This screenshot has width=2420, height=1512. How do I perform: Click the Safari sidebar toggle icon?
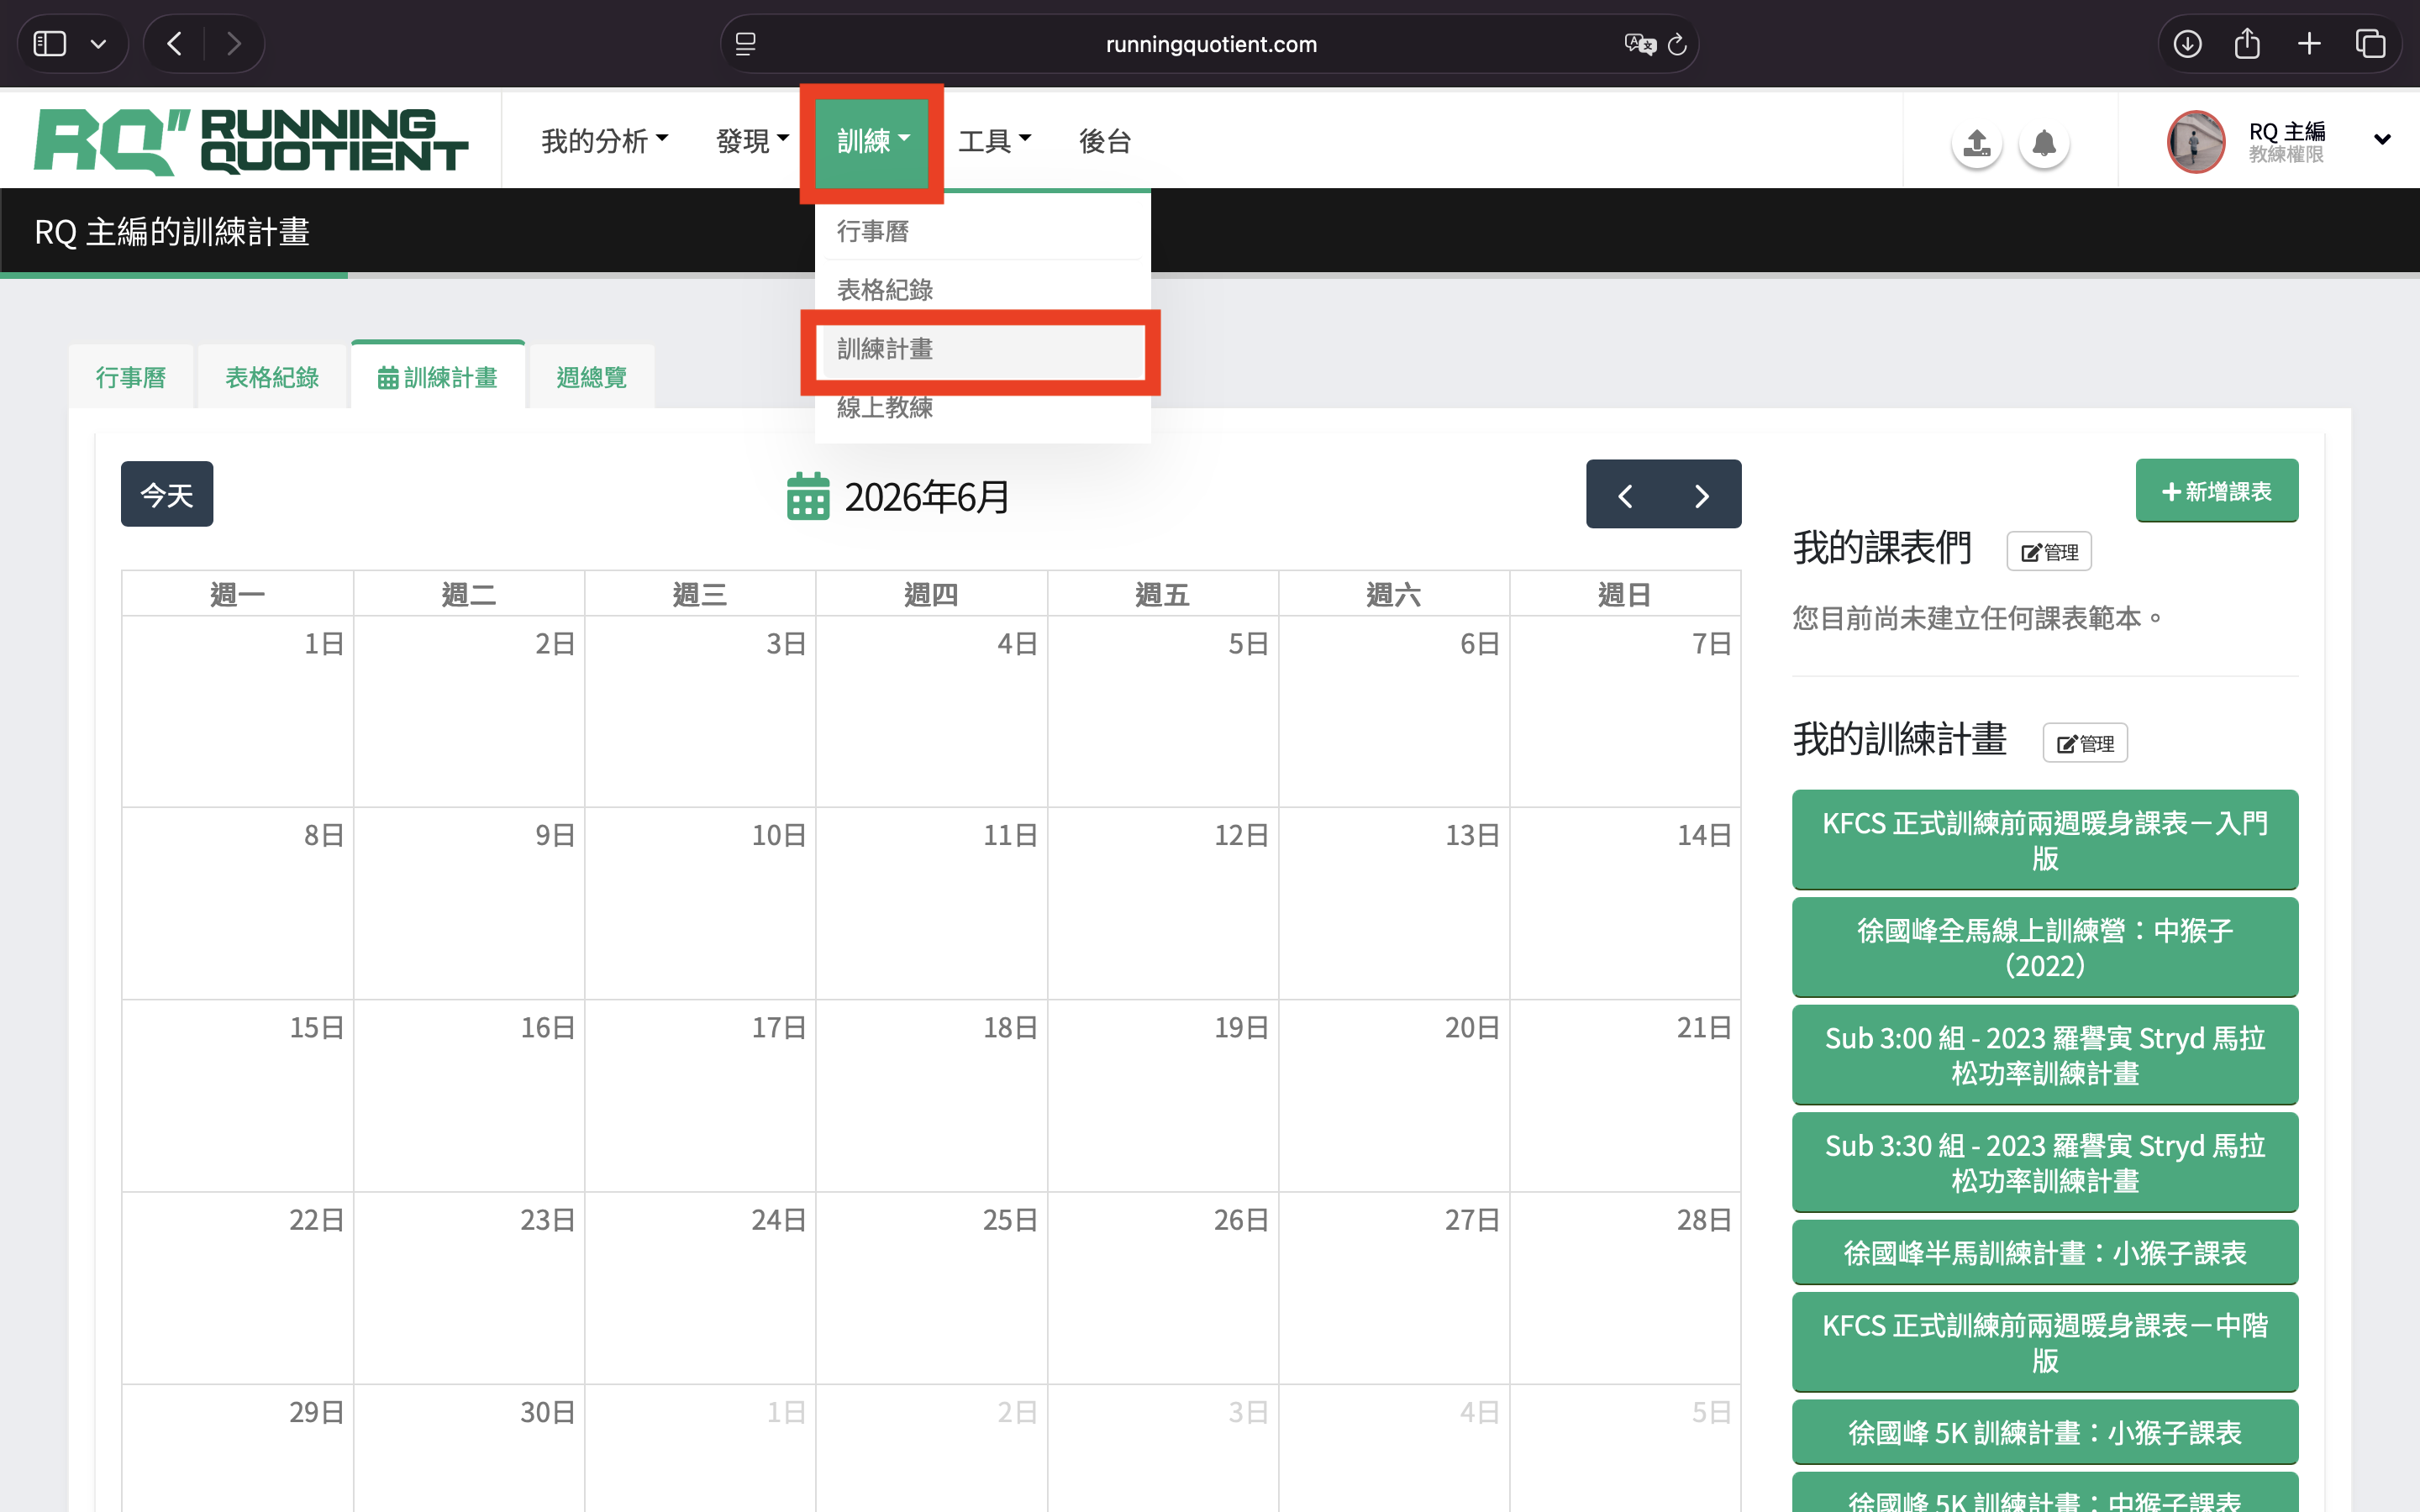click(50, 44)
